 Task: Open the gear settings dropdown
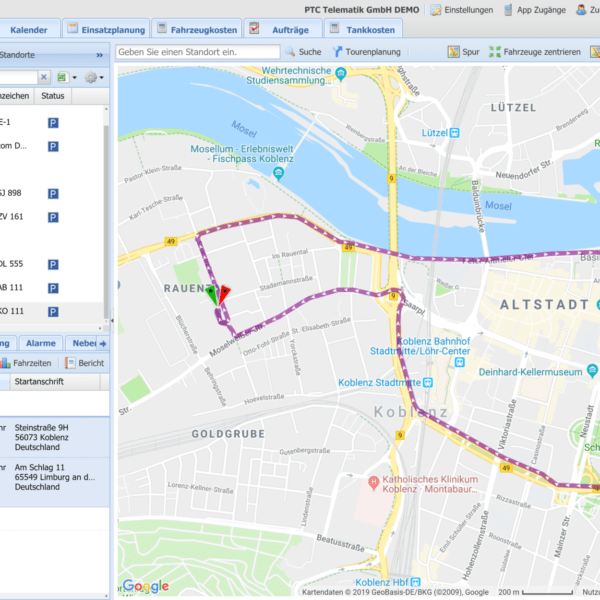[93, 77]
